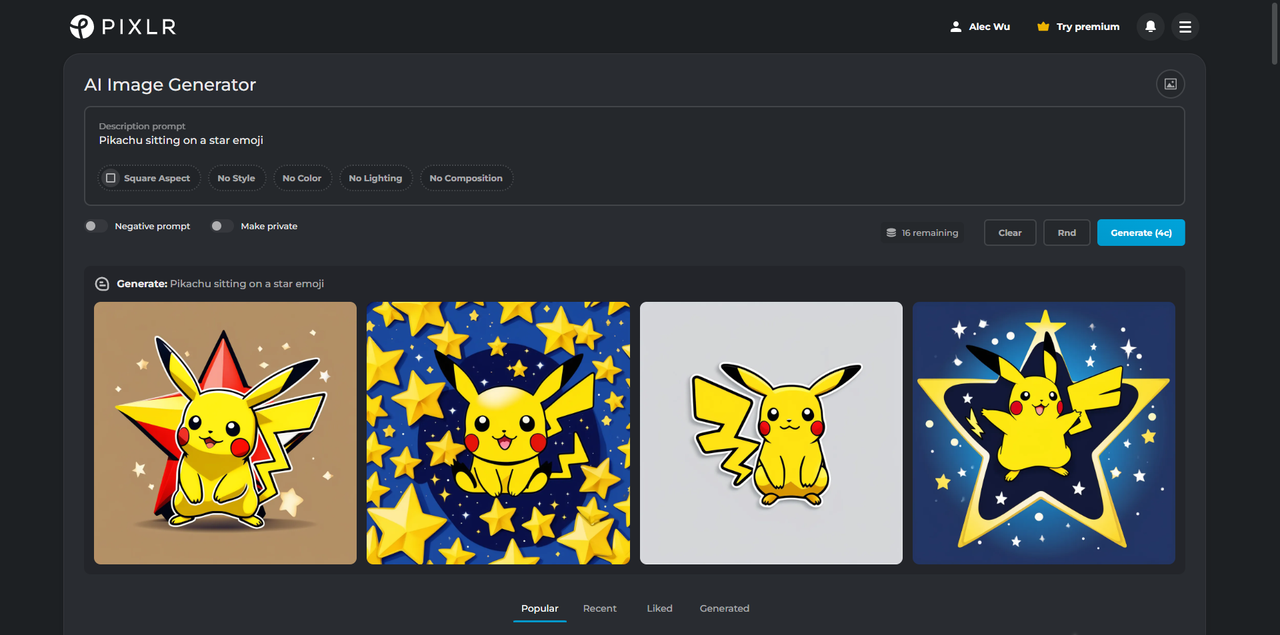
Task: Click the round icon beside Generate label
Action: 101,284
